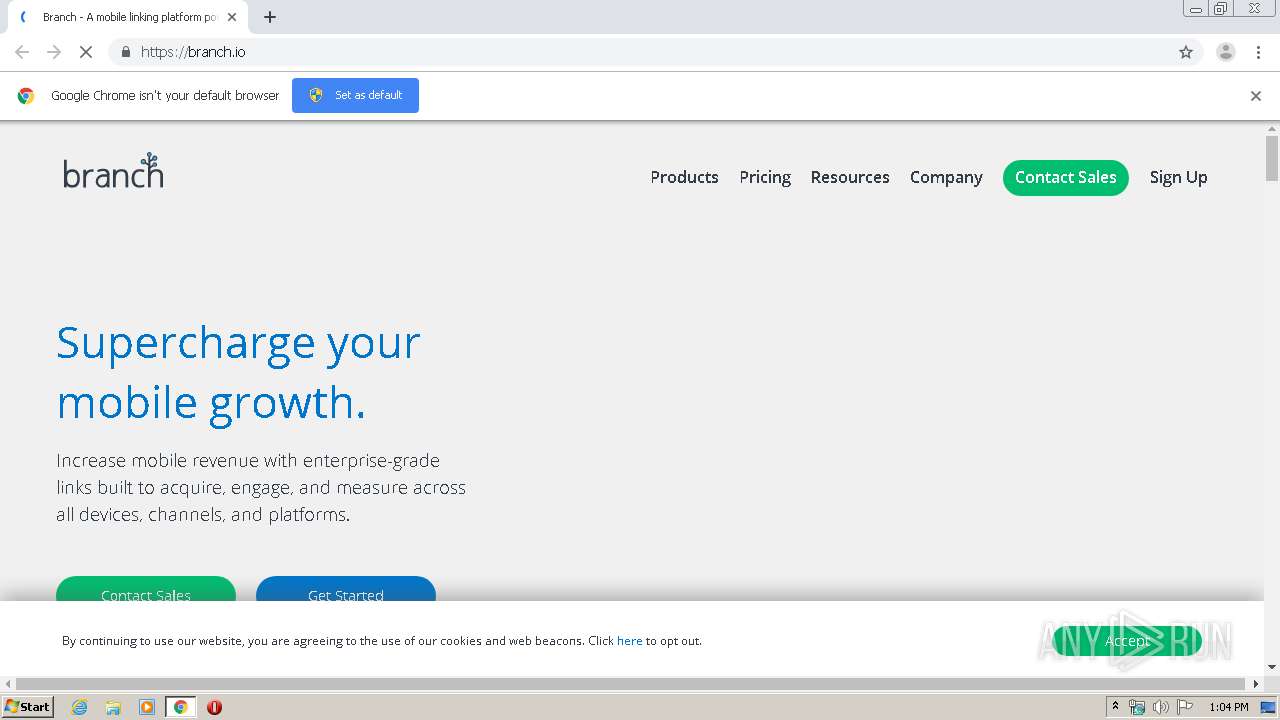Viewport: 1280px width, 720px height.
Task: Click the horizontal page scrollbar
Action: click(x=632, y=684)
